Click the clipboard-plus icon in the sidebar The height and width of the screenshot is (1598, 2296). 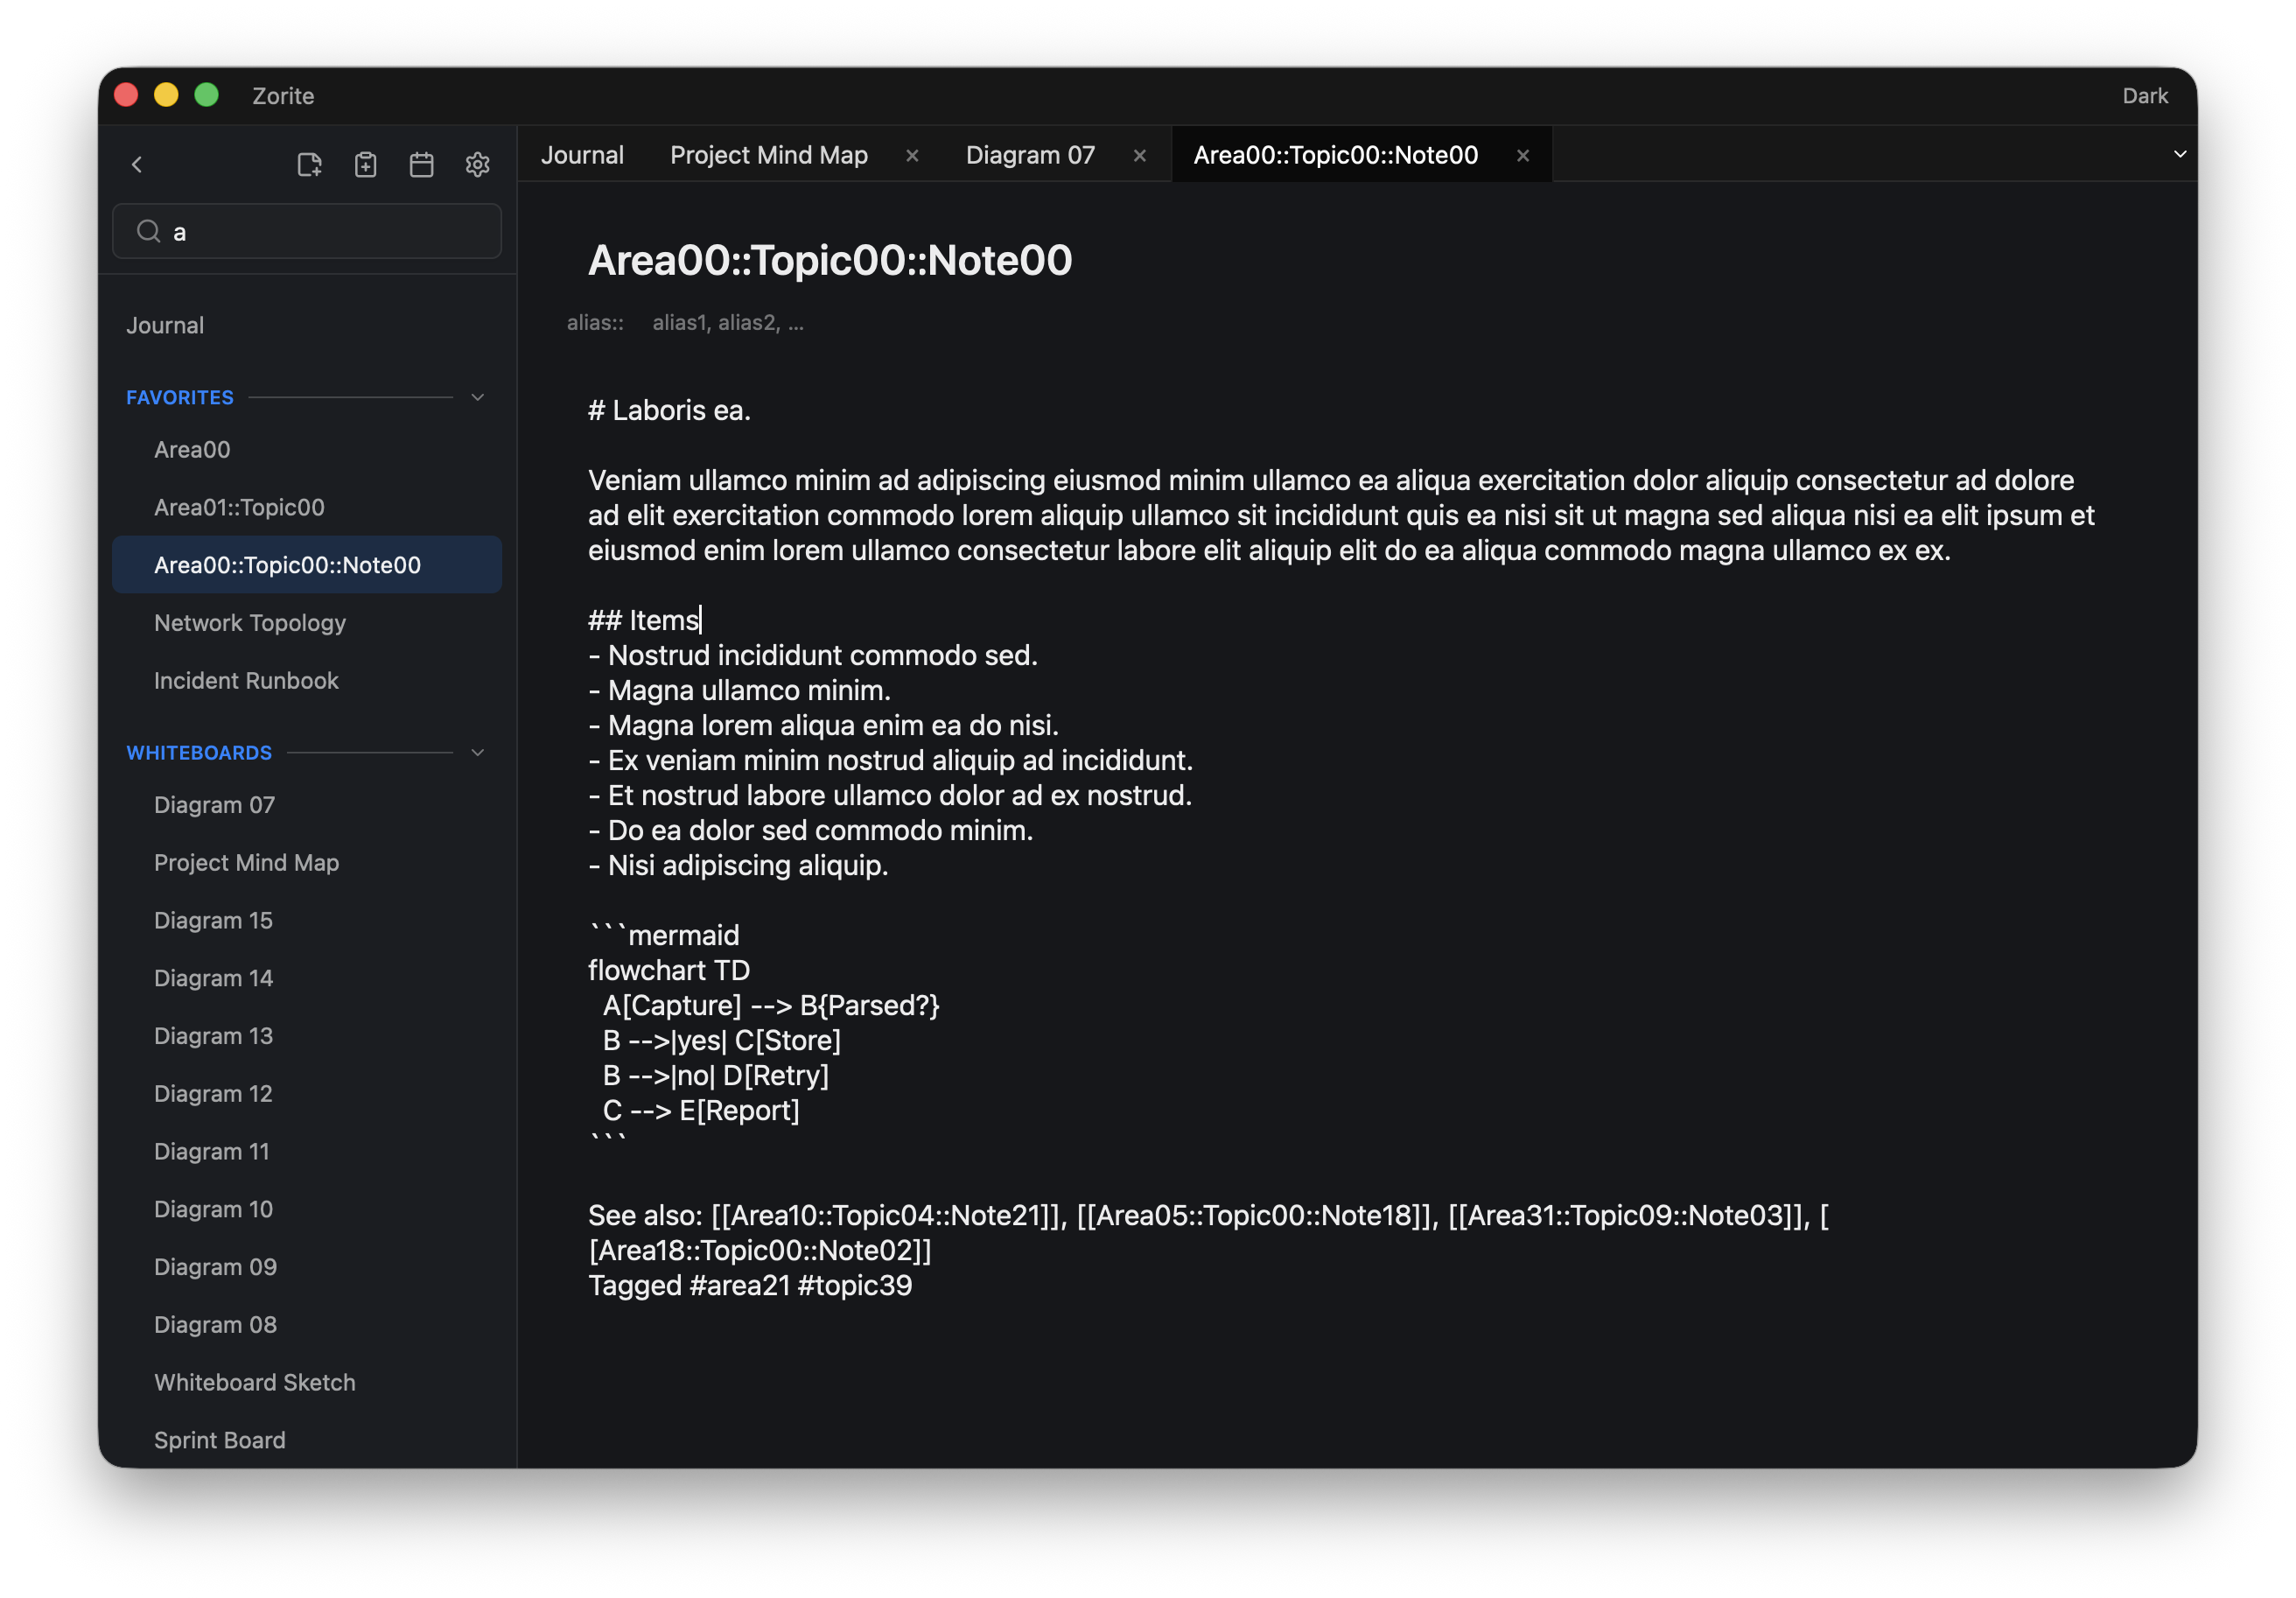point(365,164)
